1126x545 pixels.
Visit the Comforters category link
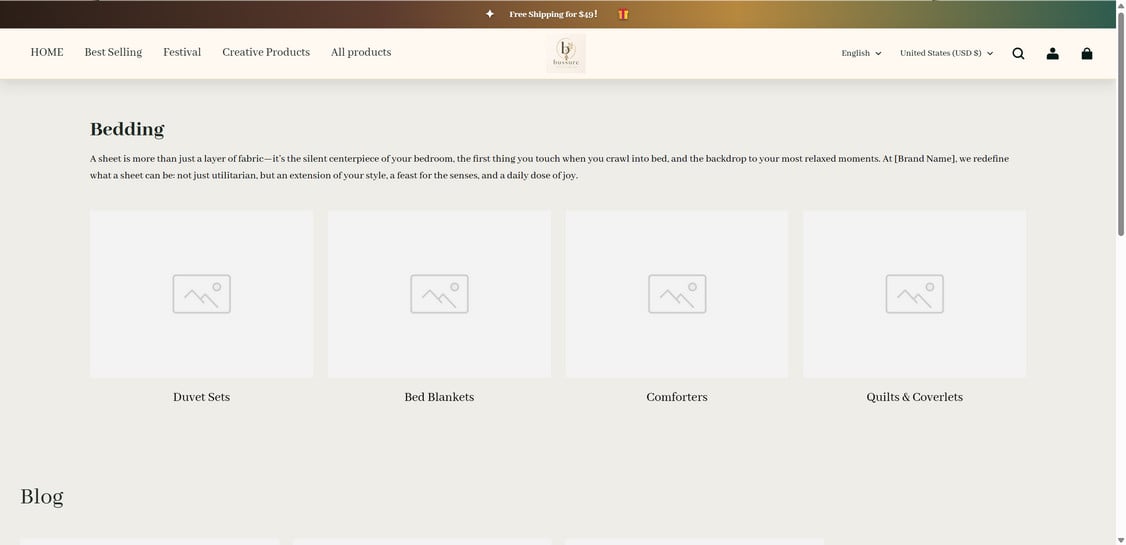[677, 397]
